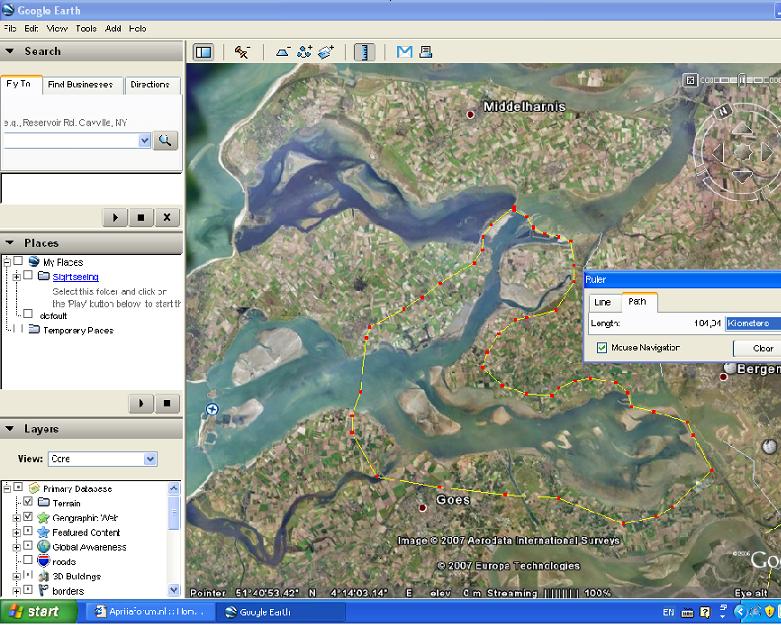Run search with magnifying glass button
This screenshot has width=781, height=625.
(165, 140)
